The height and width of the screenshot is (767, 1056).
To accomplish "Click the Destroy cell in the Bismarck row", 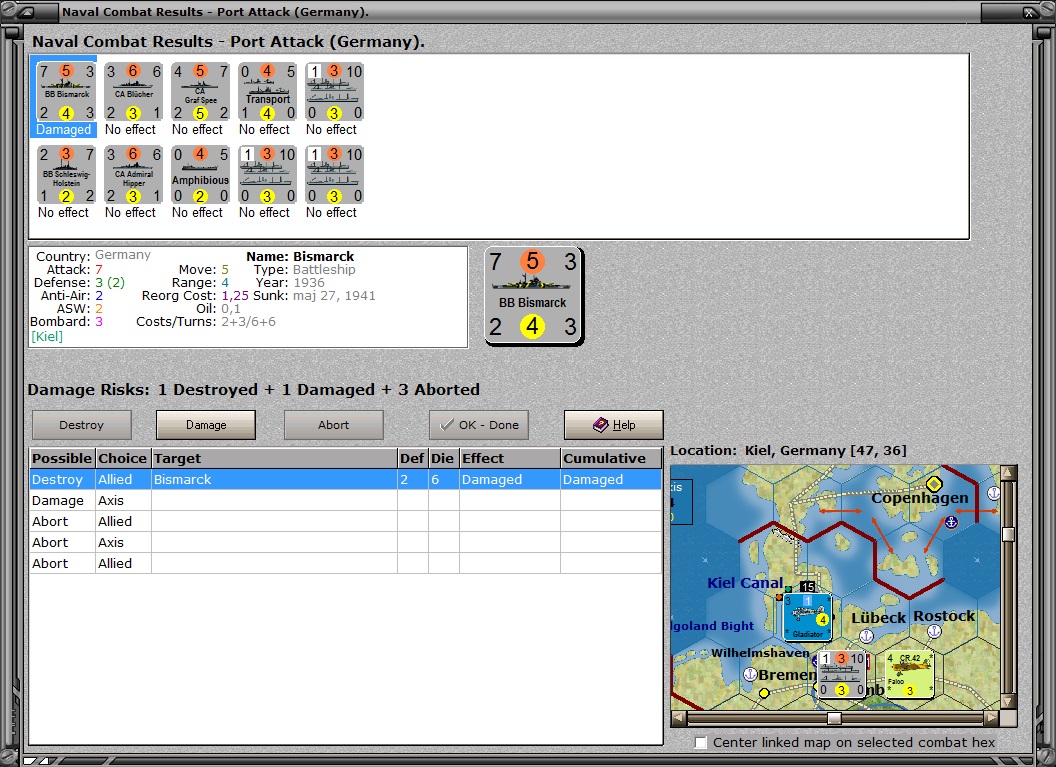I will (62, 479).
